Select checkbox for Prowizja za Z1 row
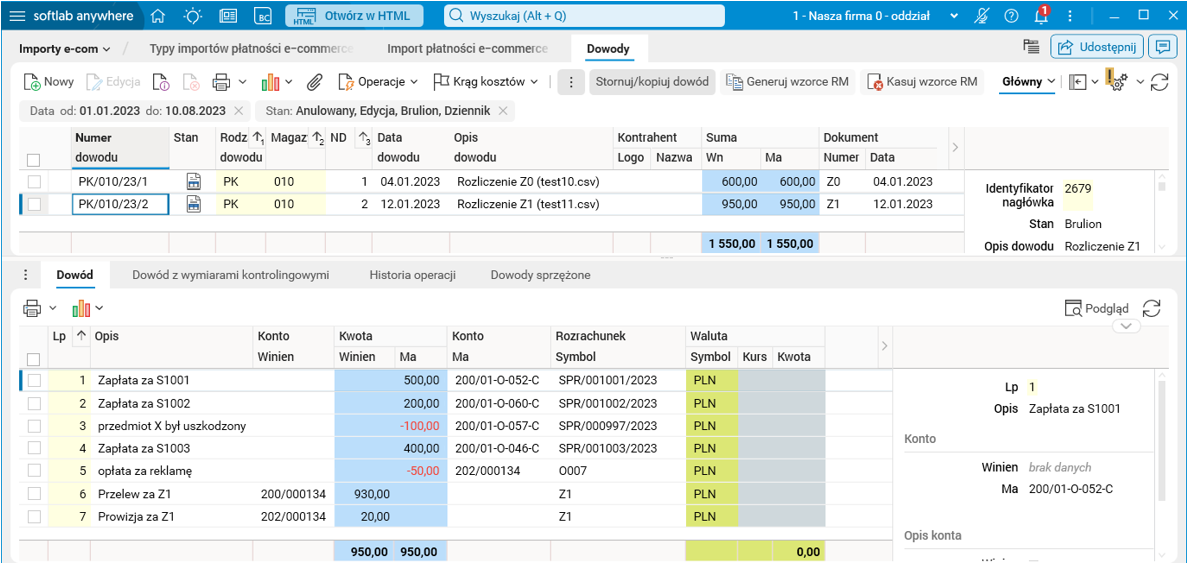This screenshot has width=1187, height=563. (34, 517)
